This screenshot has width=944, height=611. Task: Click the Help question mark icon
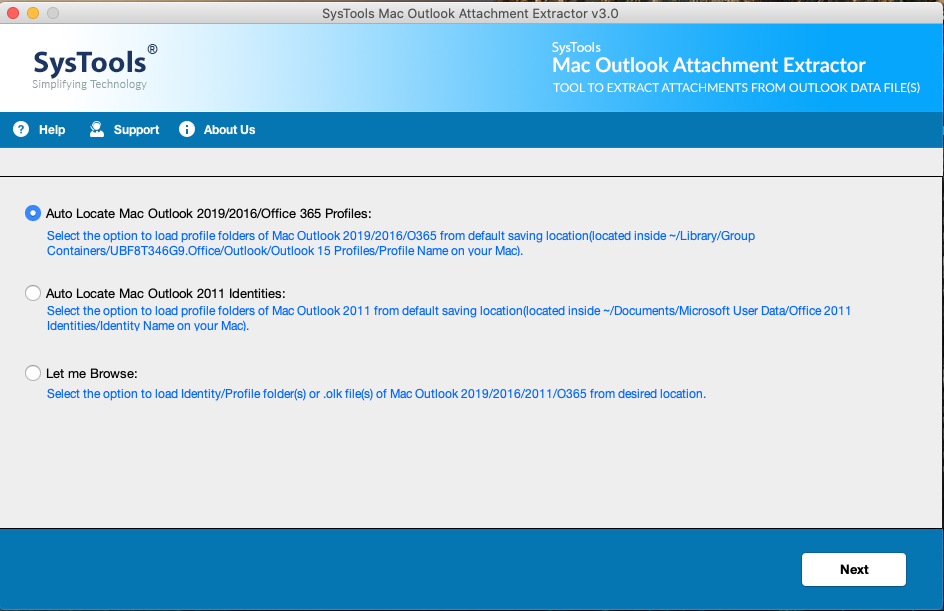21,130
